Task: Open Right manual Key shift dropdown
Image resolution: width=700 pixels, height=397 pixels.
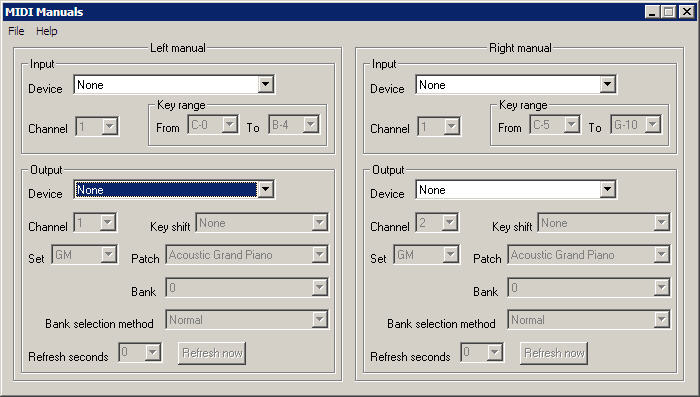Action: tap(604, 223)
